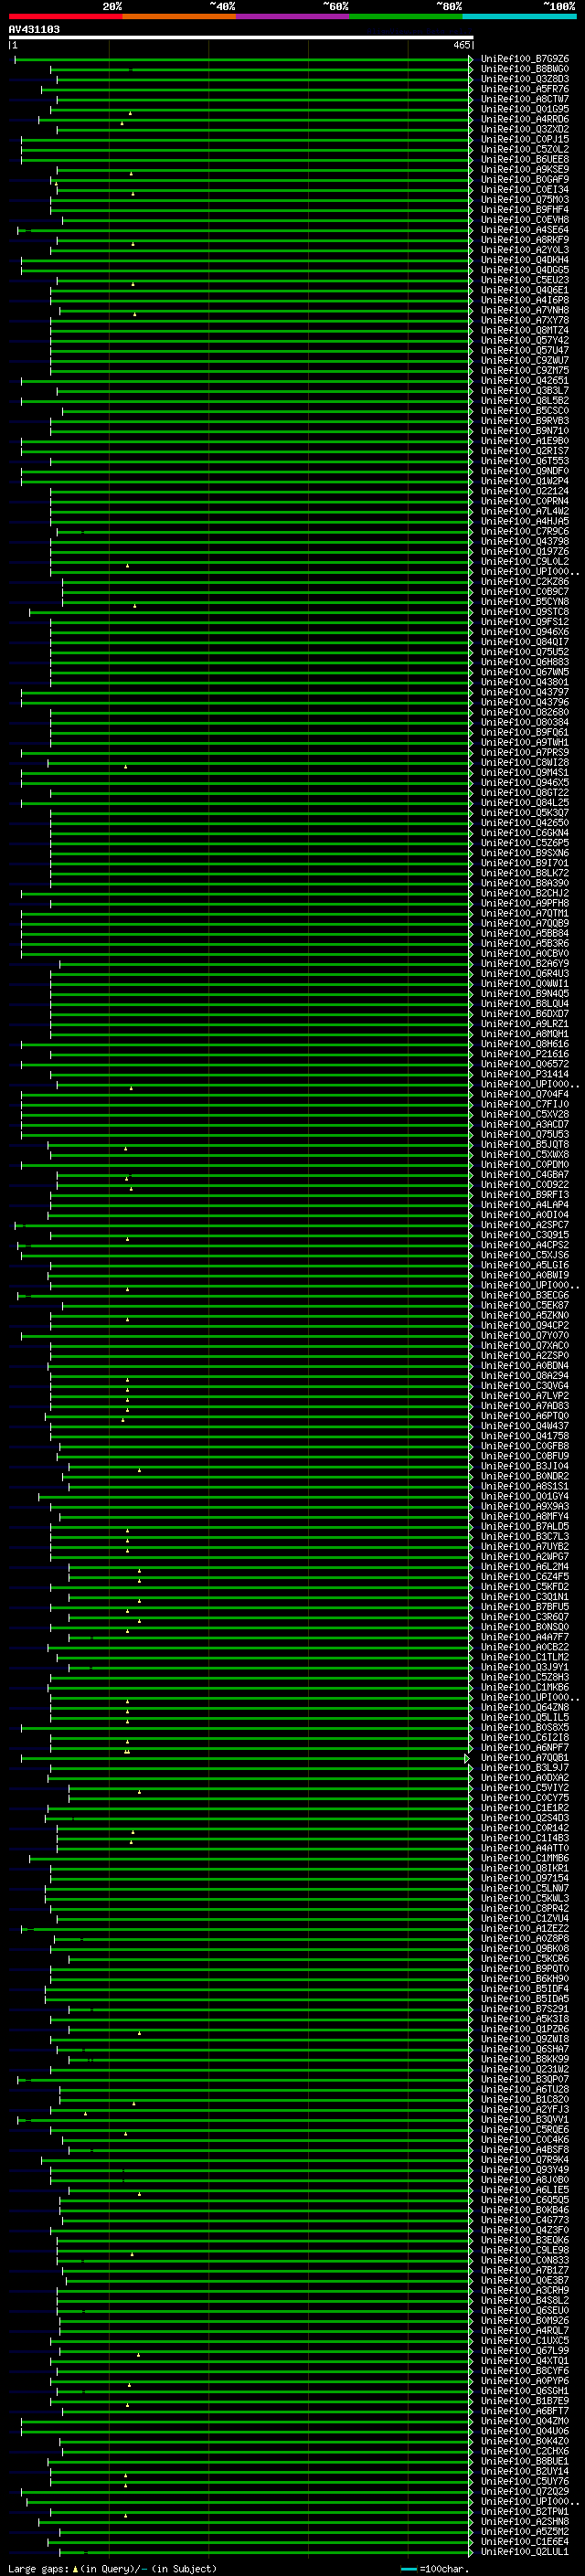Select hit label UniRef100_Q1W2P4

pos(525,481)
